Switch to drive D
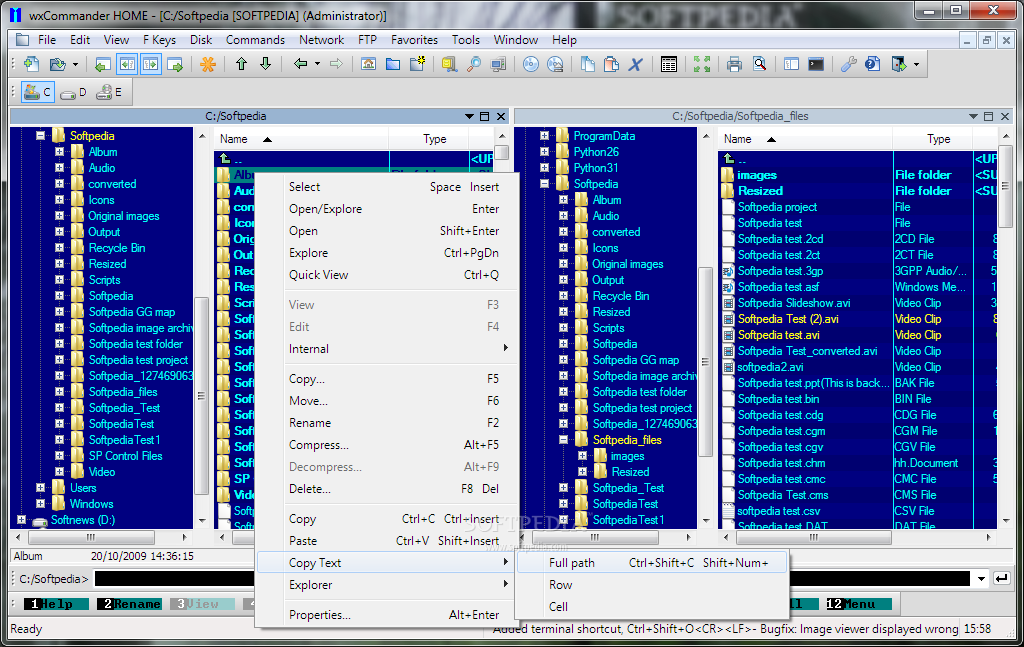Viewport: 1024px width, 647px height. [73, 93]
